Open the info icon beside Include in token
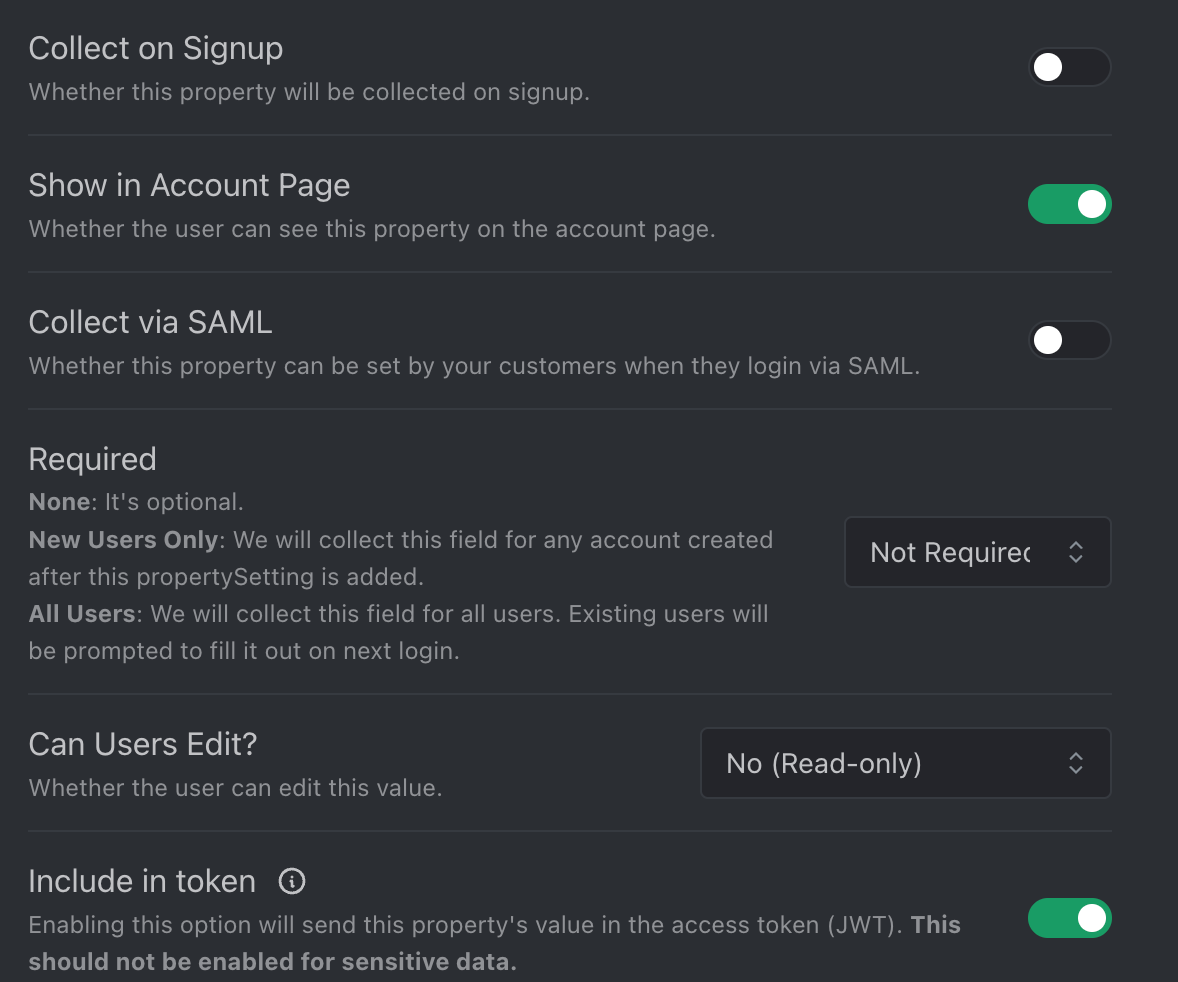Image resolution: width=1178 pixels, height=982 pixels. [291, 881]
